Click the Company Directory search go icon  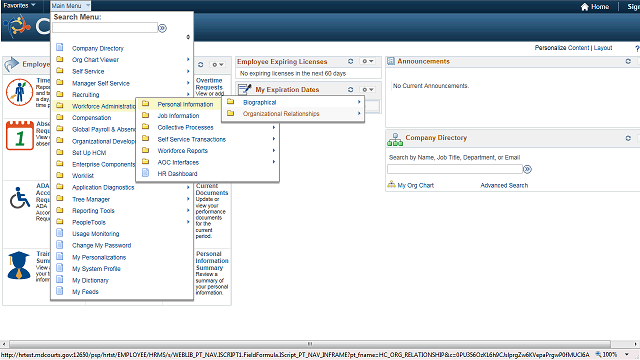[527, 169]
